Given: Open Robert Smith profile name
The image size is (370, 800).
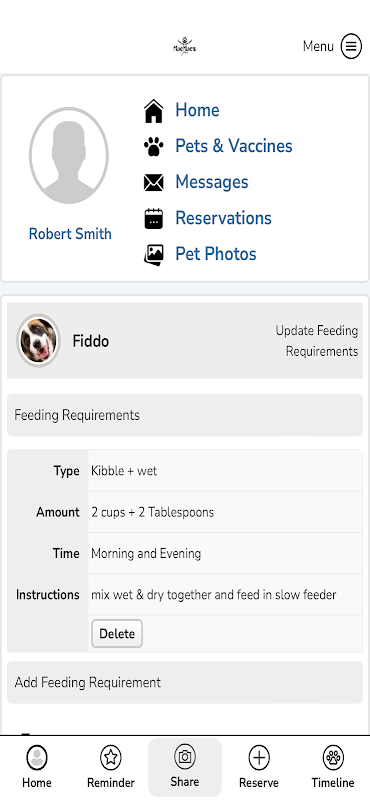Looking at the screenshot, I should point(70,234).
